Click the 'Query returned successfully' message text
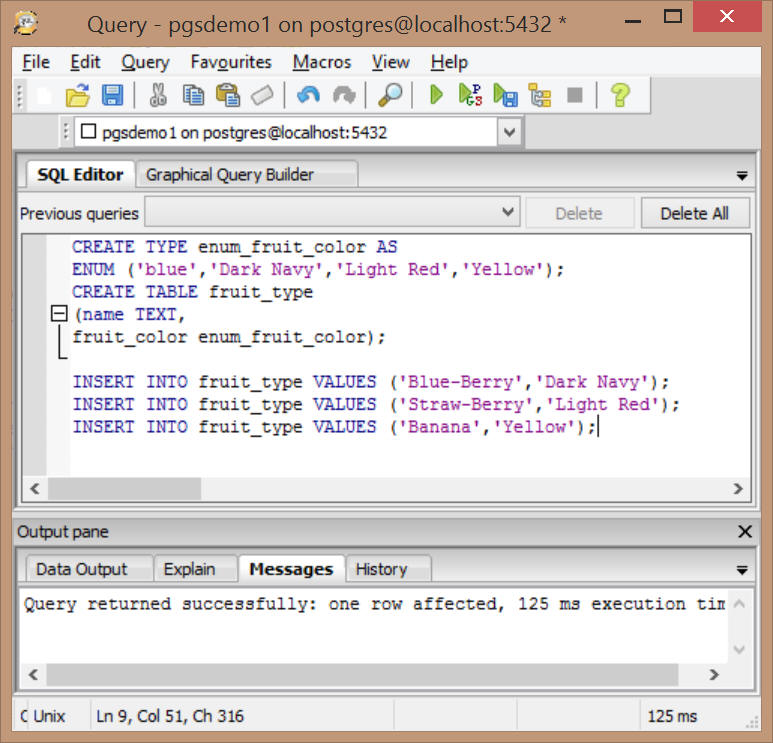 coord(375,604)
